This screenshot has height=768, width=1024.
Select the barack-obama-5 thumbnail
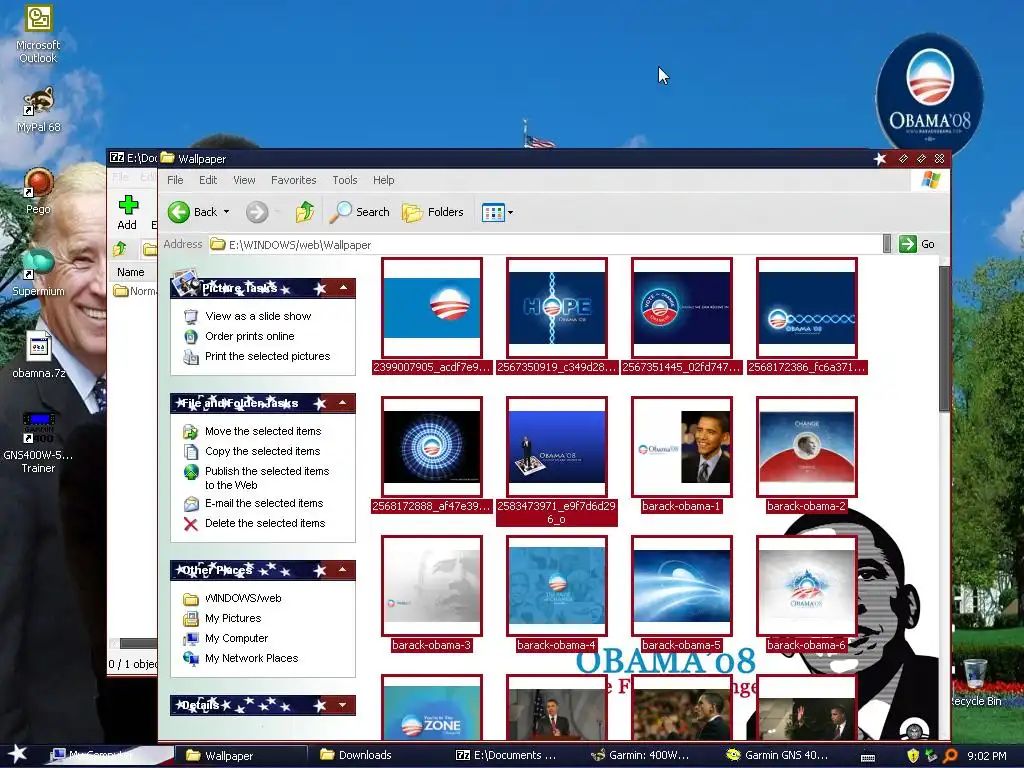pyautogui.click(x=682, y=586)
